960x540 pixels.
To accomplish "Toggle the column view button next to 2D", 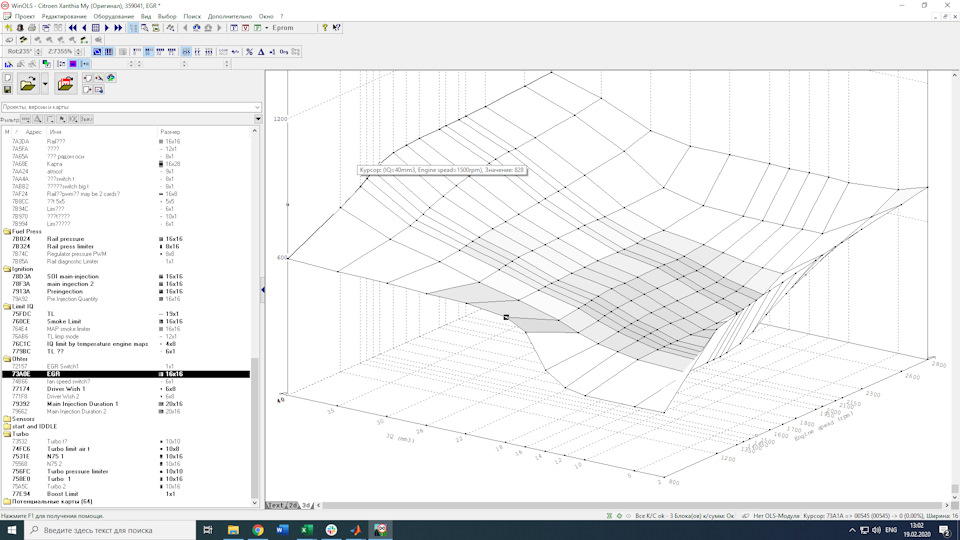I will pos(108,52).
